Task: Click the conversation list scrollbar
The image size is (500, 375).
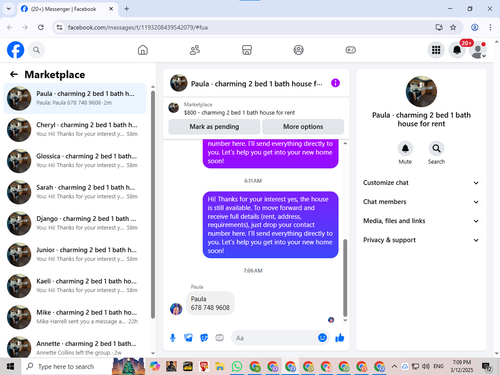Action: (x=153, y=205)
